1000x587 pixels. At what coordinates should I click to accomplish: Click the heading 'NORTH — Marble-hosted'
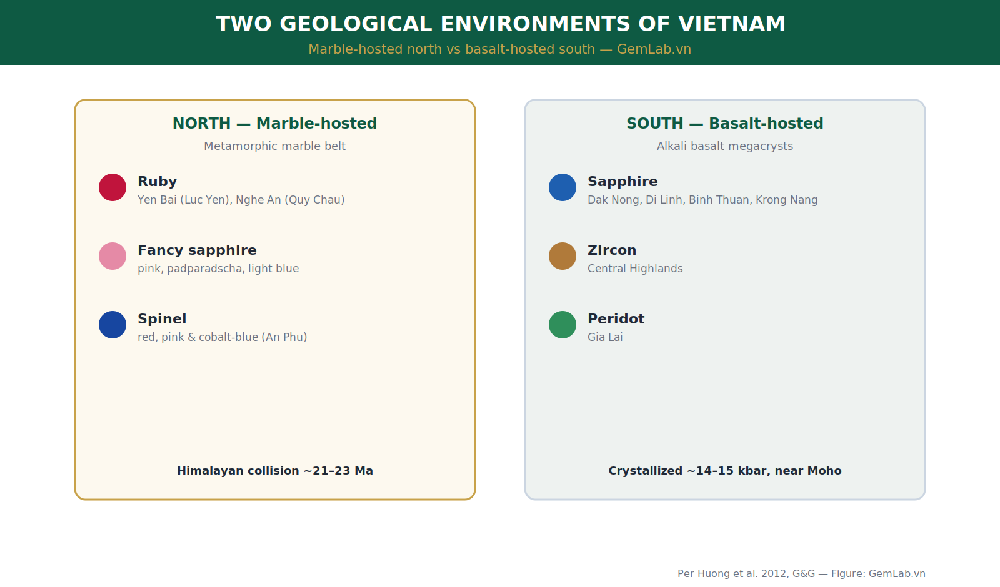(x=275, y=123)
